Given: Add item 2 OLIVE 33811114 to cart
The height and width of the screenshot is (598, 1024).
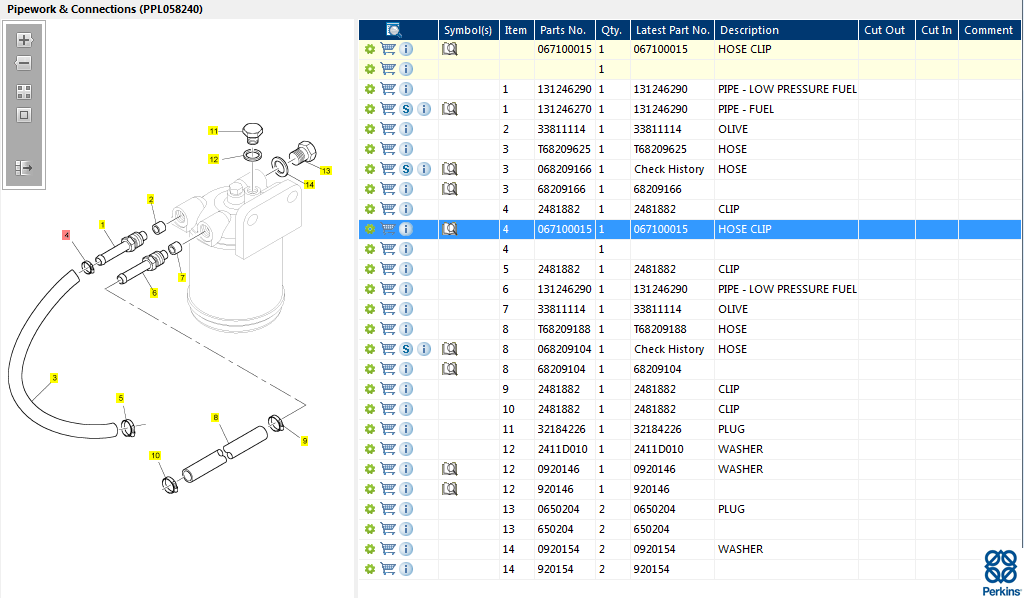Looking at the screenshot, I should click(388, 129).
